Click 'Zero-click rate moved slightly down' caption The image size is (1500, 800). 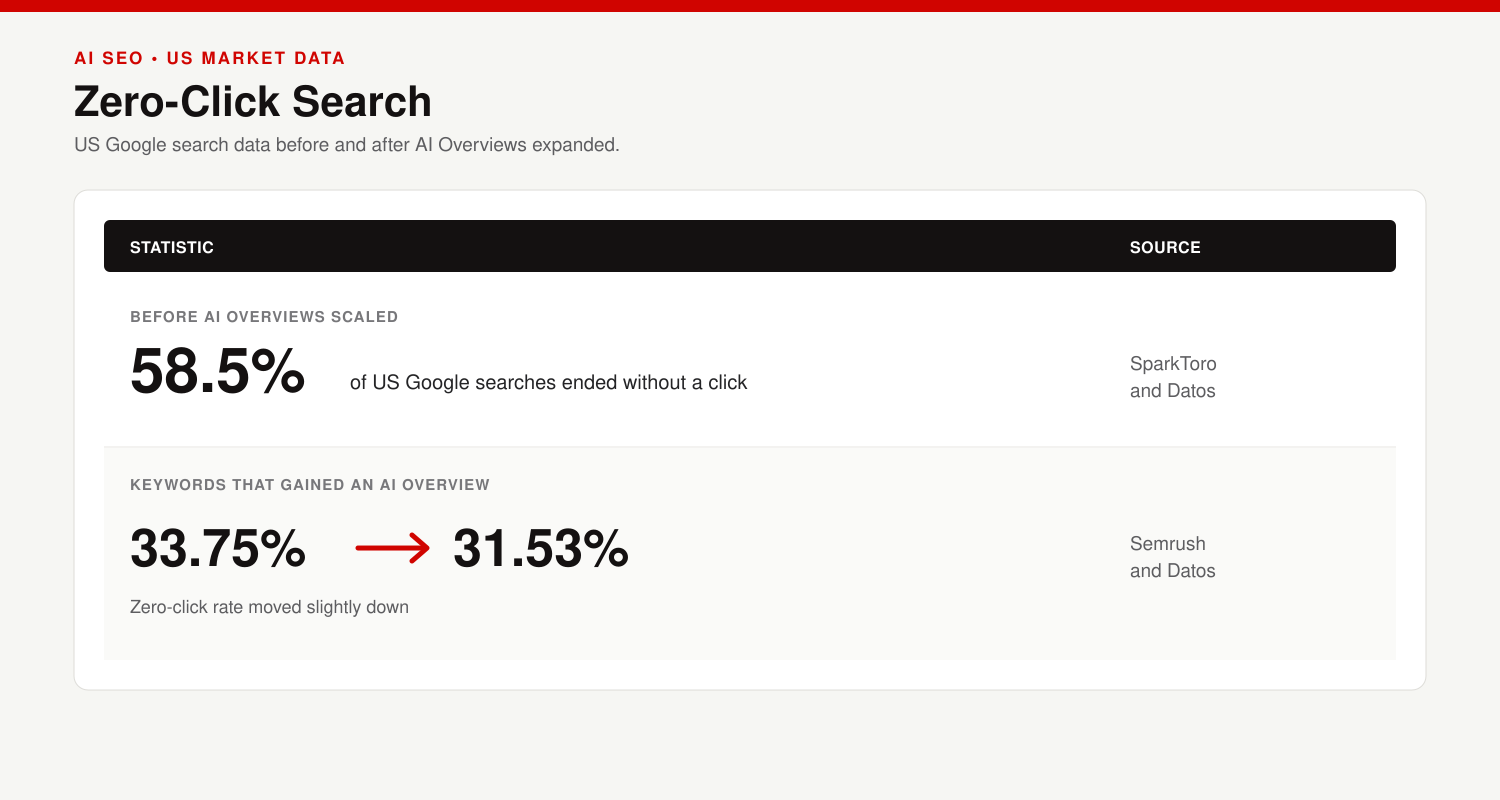point(269,607)
